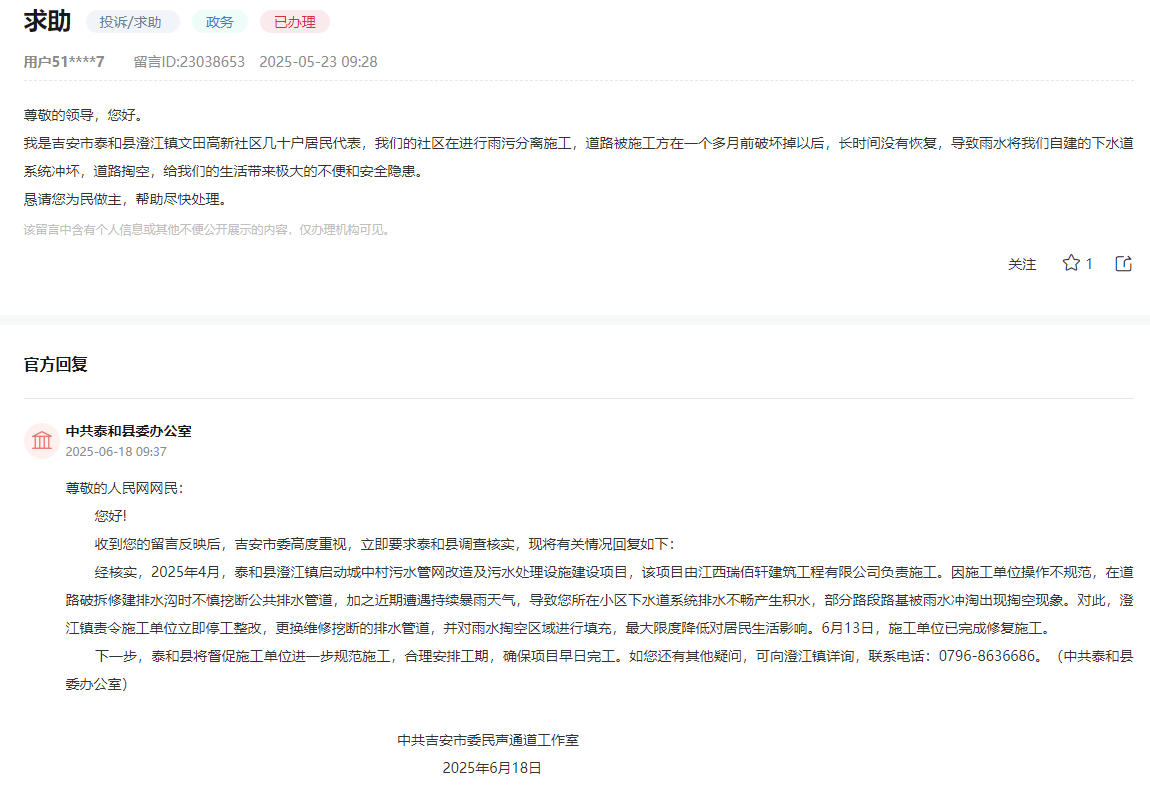Select the 政务 tag
Image resolution: width=1150 pixels, height=788 pixels.
click(219, 22)
